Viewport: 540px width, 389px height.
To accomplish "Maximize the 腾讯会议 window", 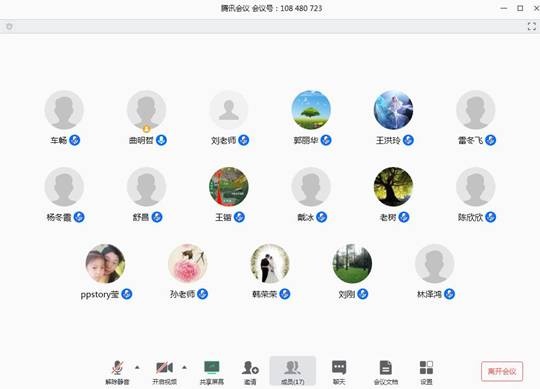I will point(520,8).
